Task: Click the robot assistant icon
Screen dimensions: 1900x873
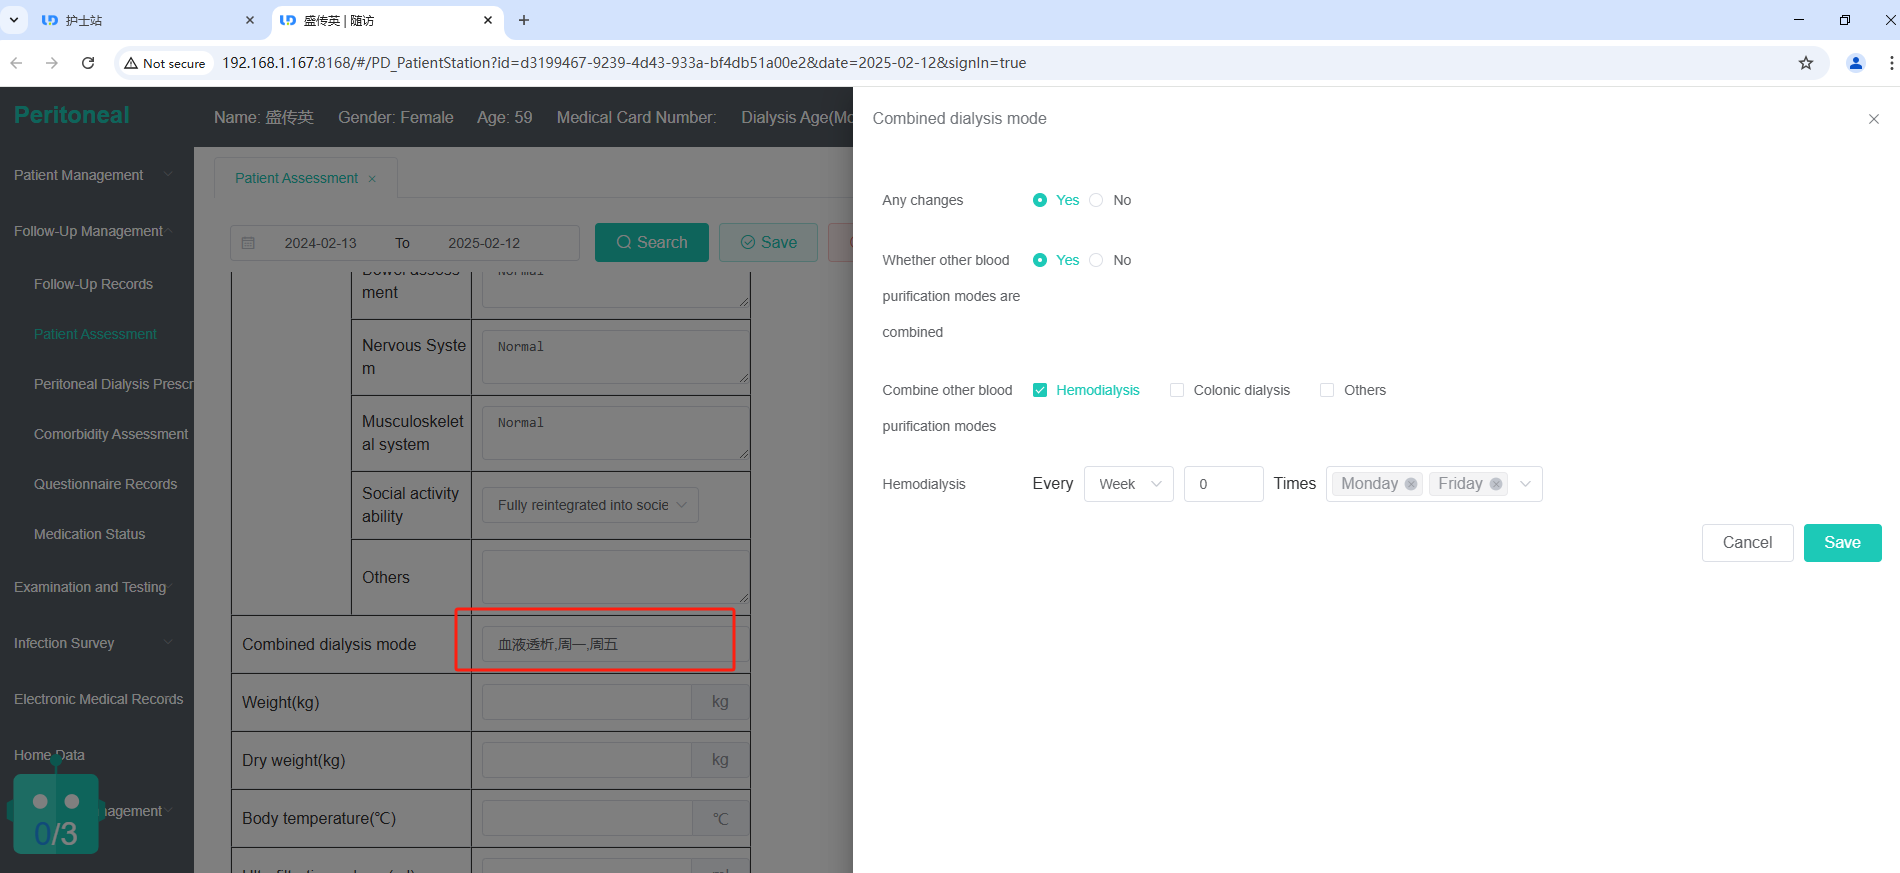Action: click(56, 813)
